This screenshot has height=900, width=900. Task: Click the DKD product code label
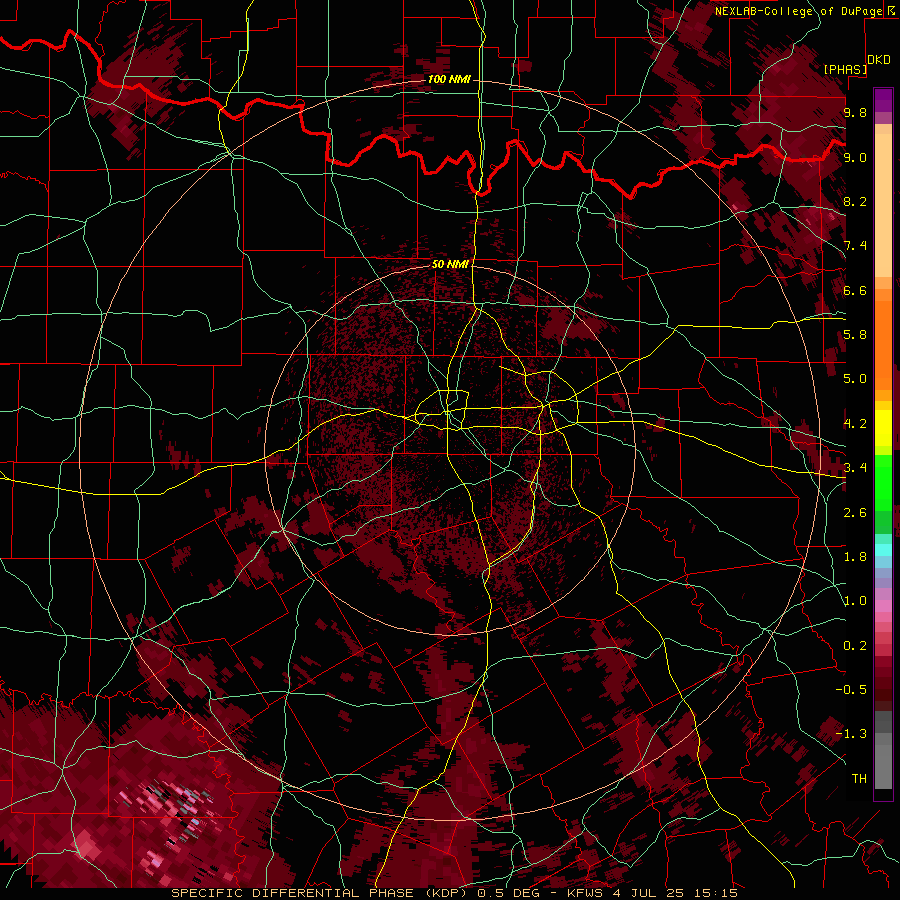[x=879, y=60]
